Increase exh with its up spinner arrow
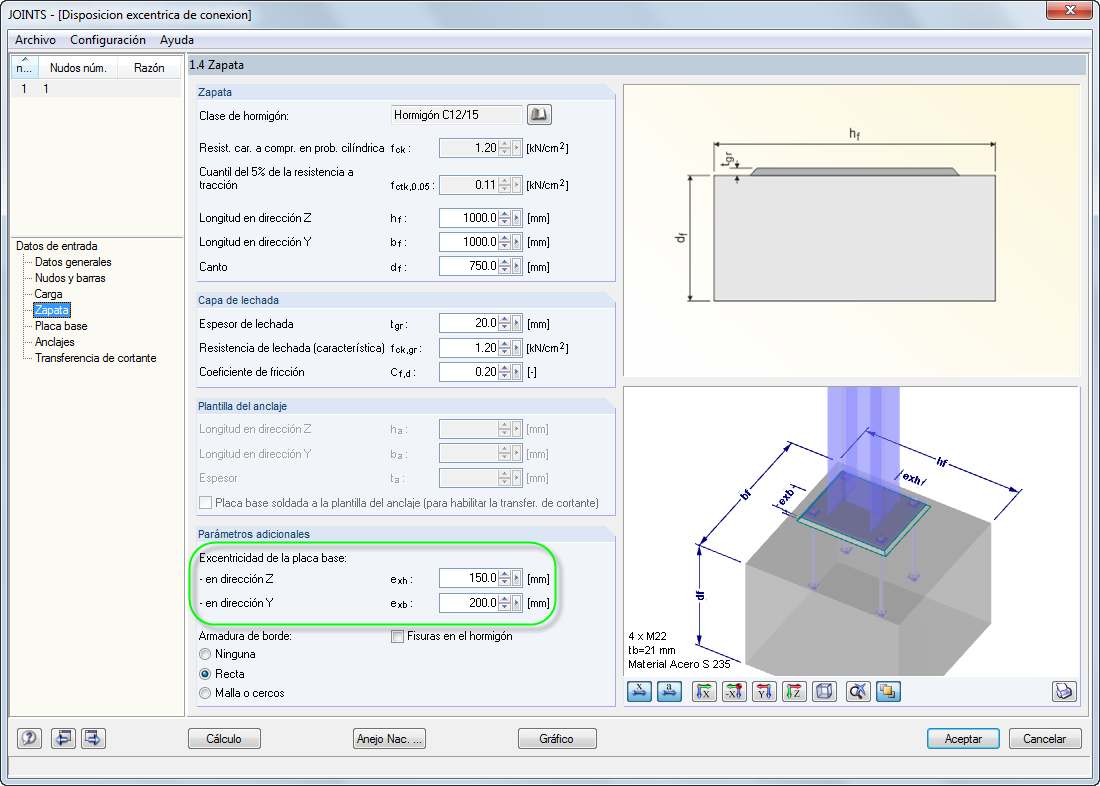 504,574
